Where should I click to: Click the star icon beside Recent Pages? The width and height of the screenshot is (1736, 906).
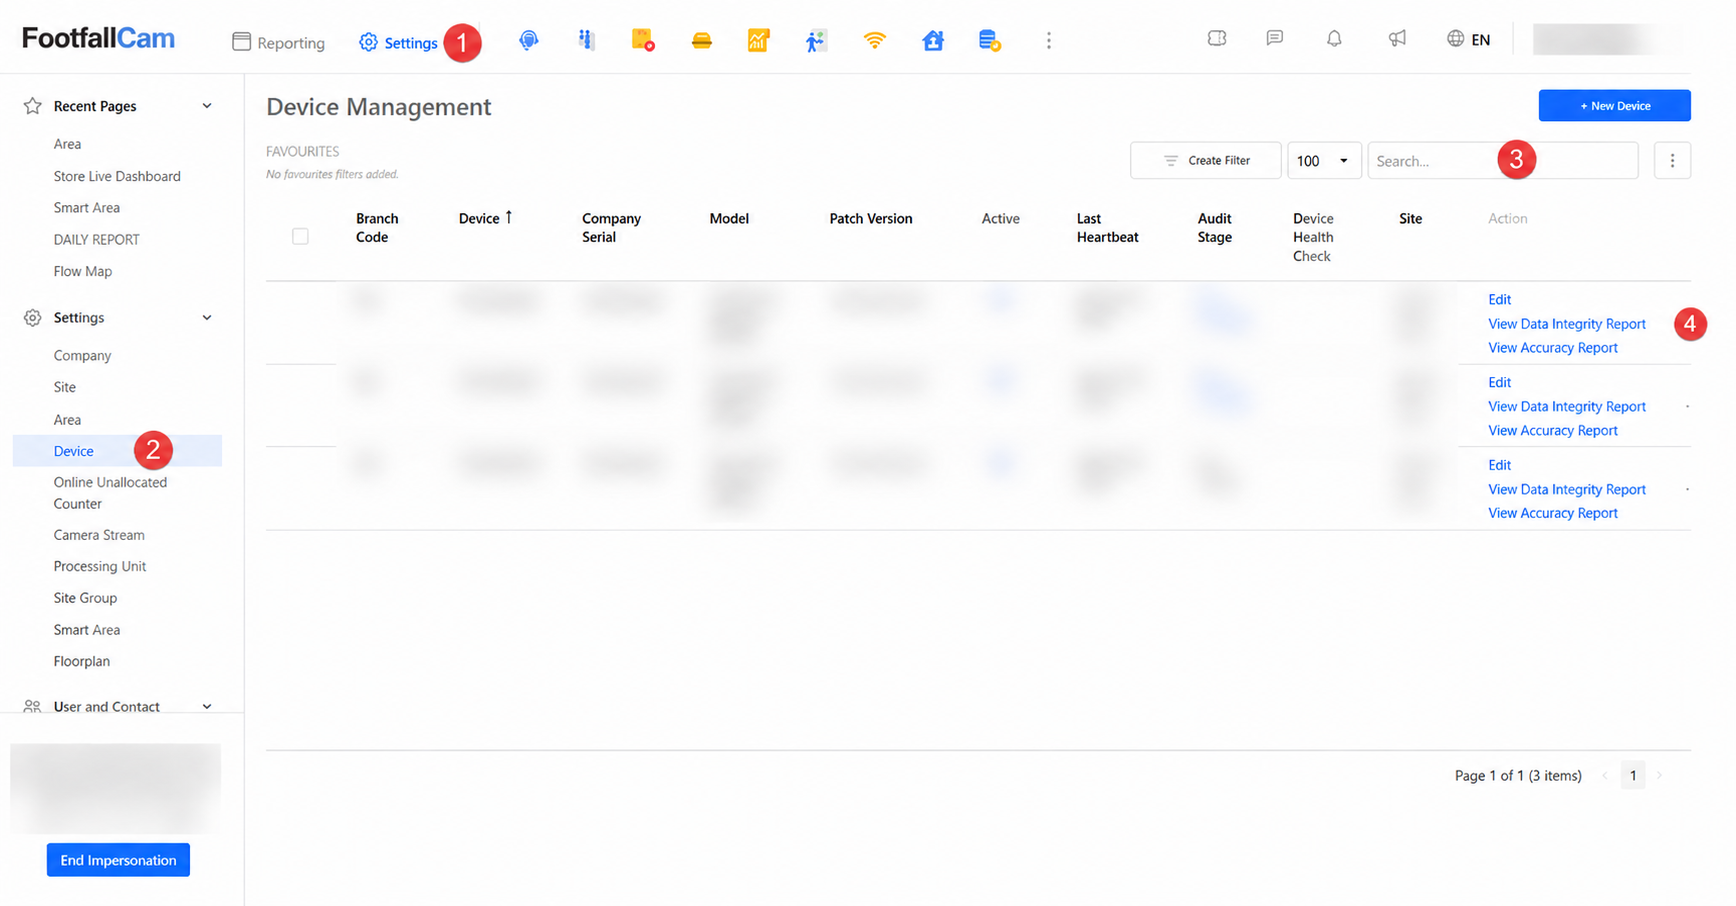(x=32, y=105)
